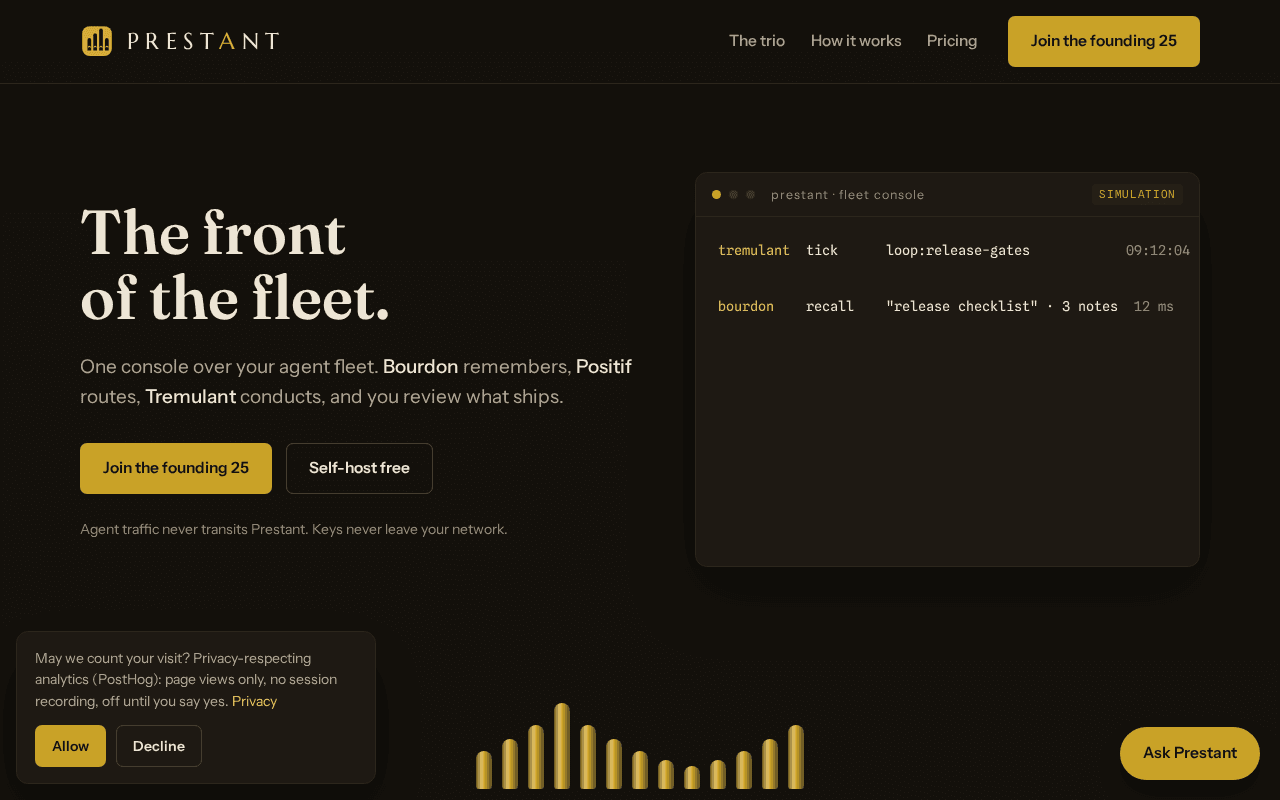1280x800 pixels.
Task: Click 'prestant · fleet console' title text
Action: (x=848, y=195)
